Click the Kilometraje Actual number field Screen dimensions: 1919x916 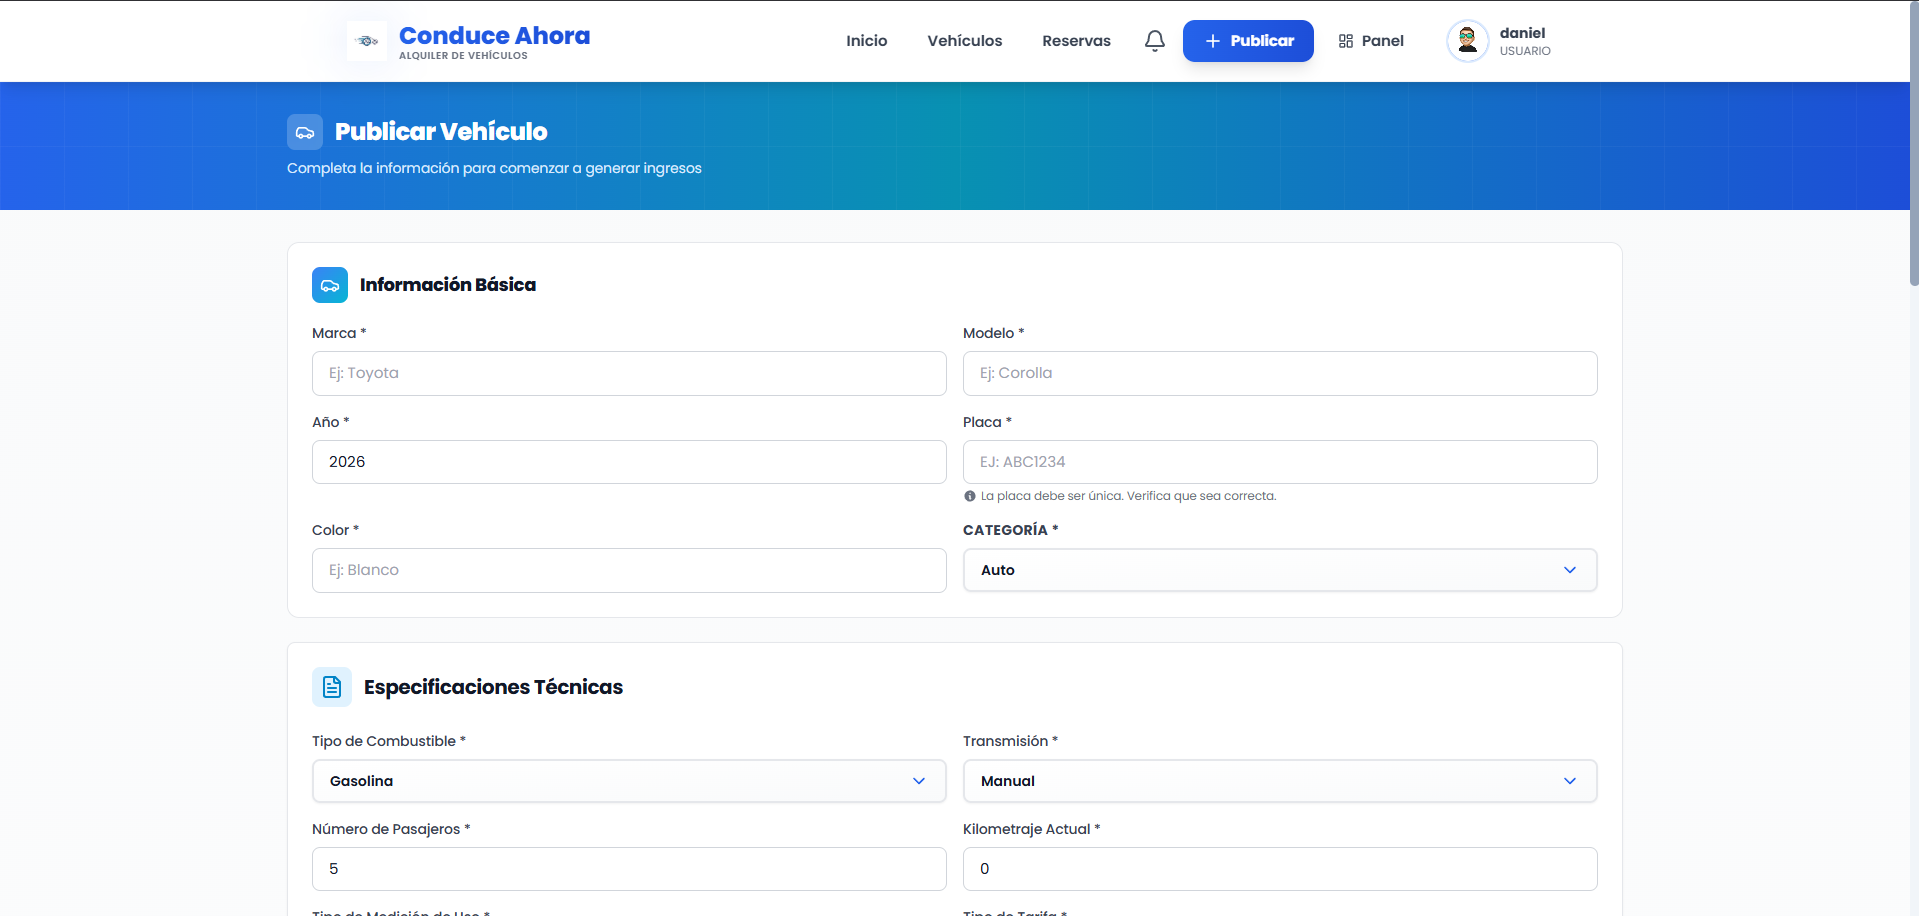click(x=1279, y=869)
